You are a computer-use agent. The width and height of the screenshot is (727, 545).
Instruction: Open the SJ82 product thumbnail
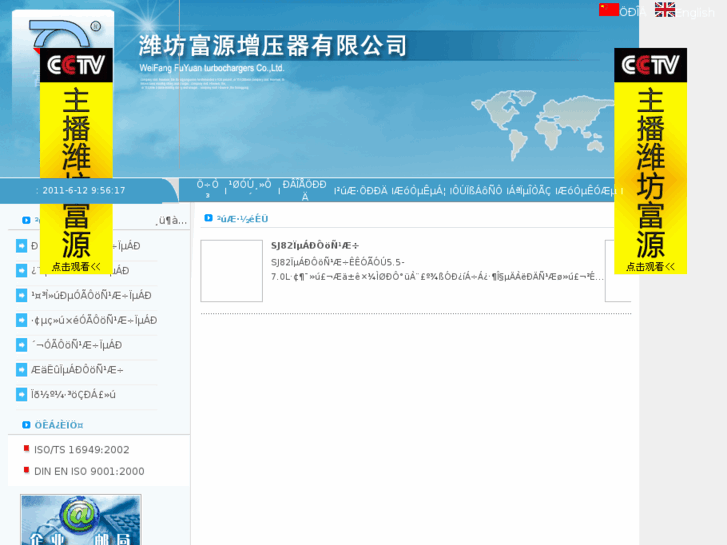231,271
